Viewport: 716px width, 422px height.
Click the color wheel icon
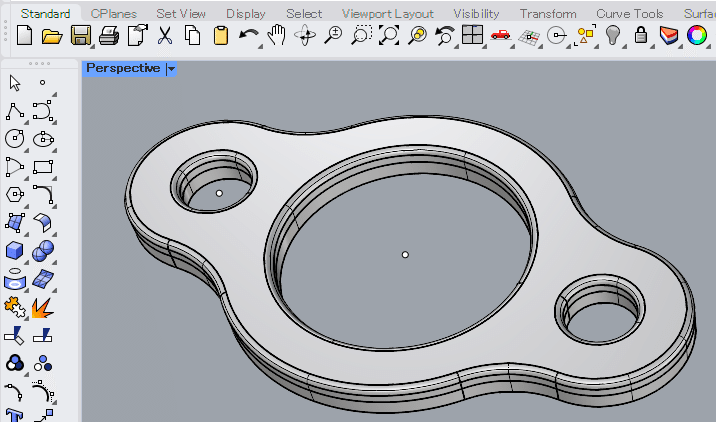click(x=696, y=36)
